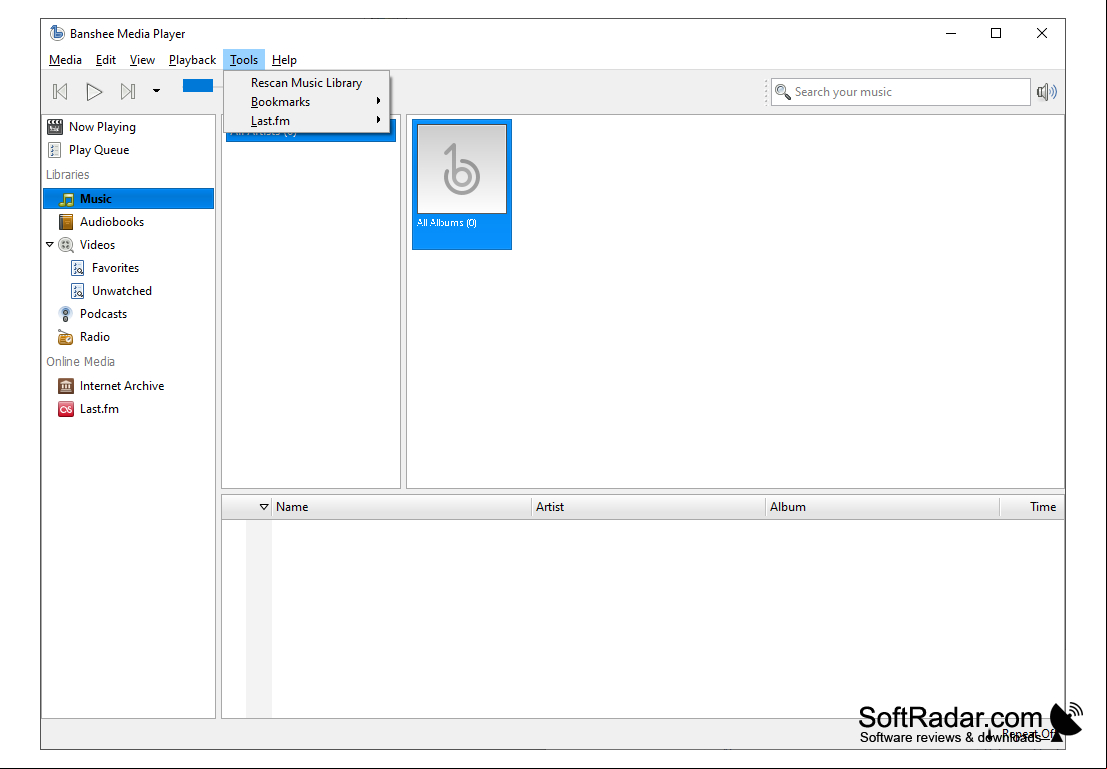Open the Playback menu
1107x769 pixels.
point(192,60)
